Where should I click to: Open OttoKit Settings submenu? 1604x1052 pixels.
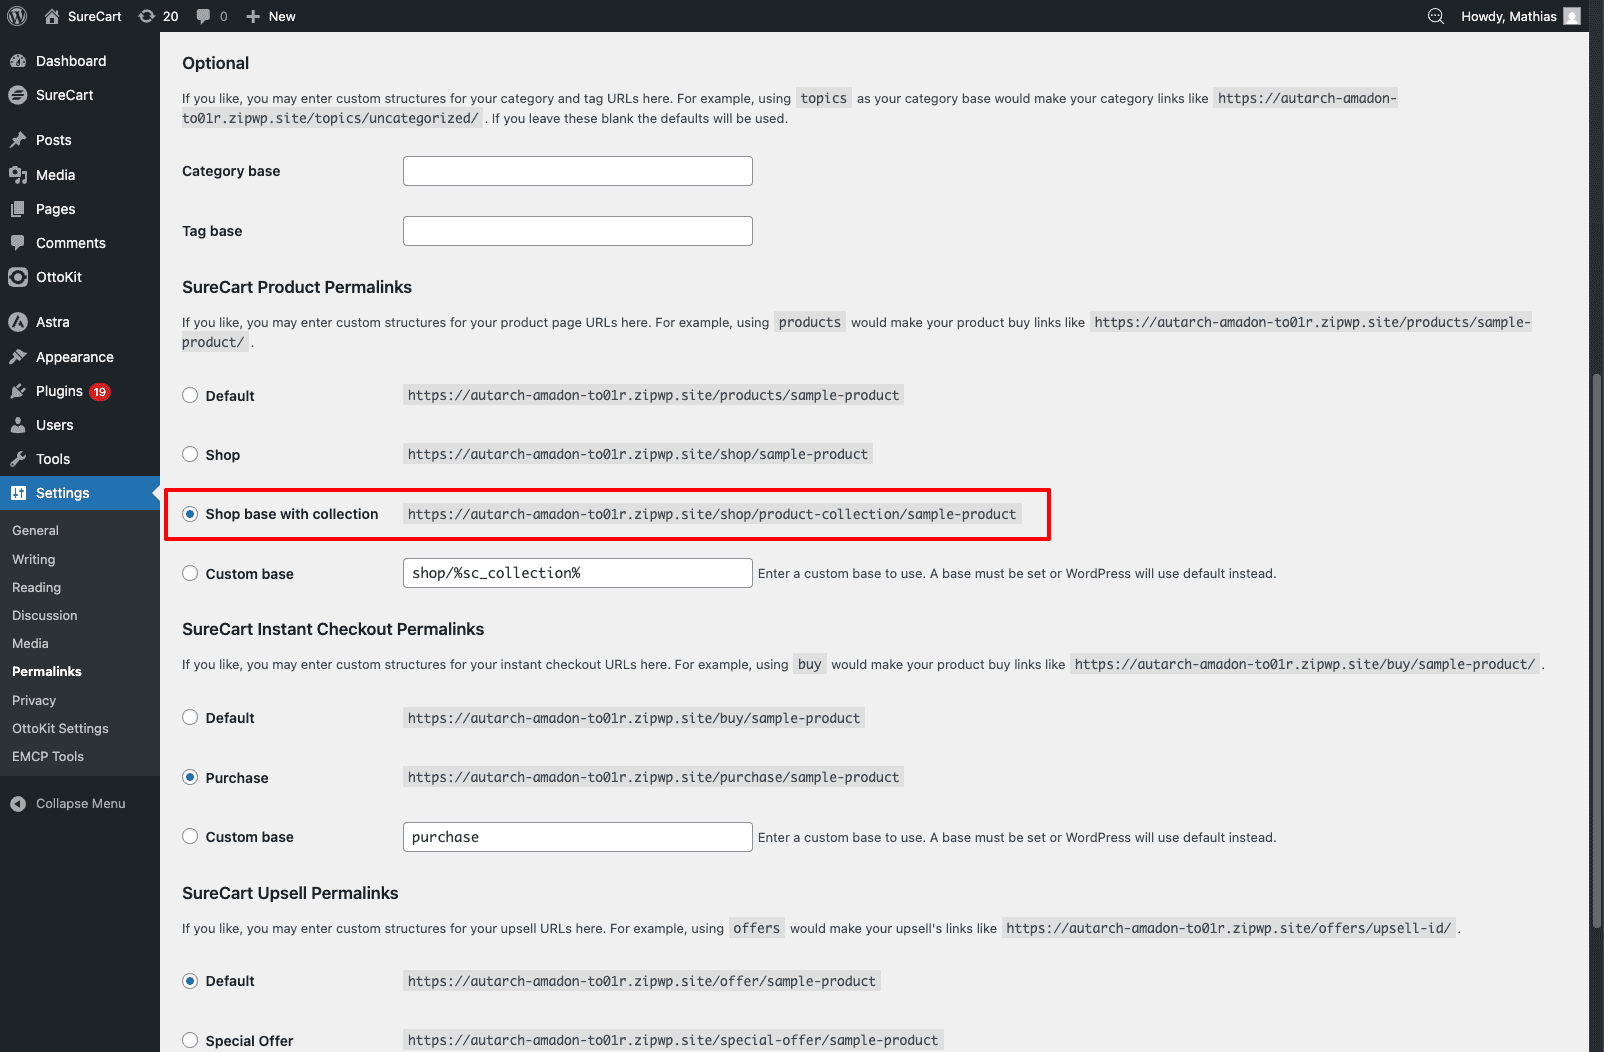[60, 729]
